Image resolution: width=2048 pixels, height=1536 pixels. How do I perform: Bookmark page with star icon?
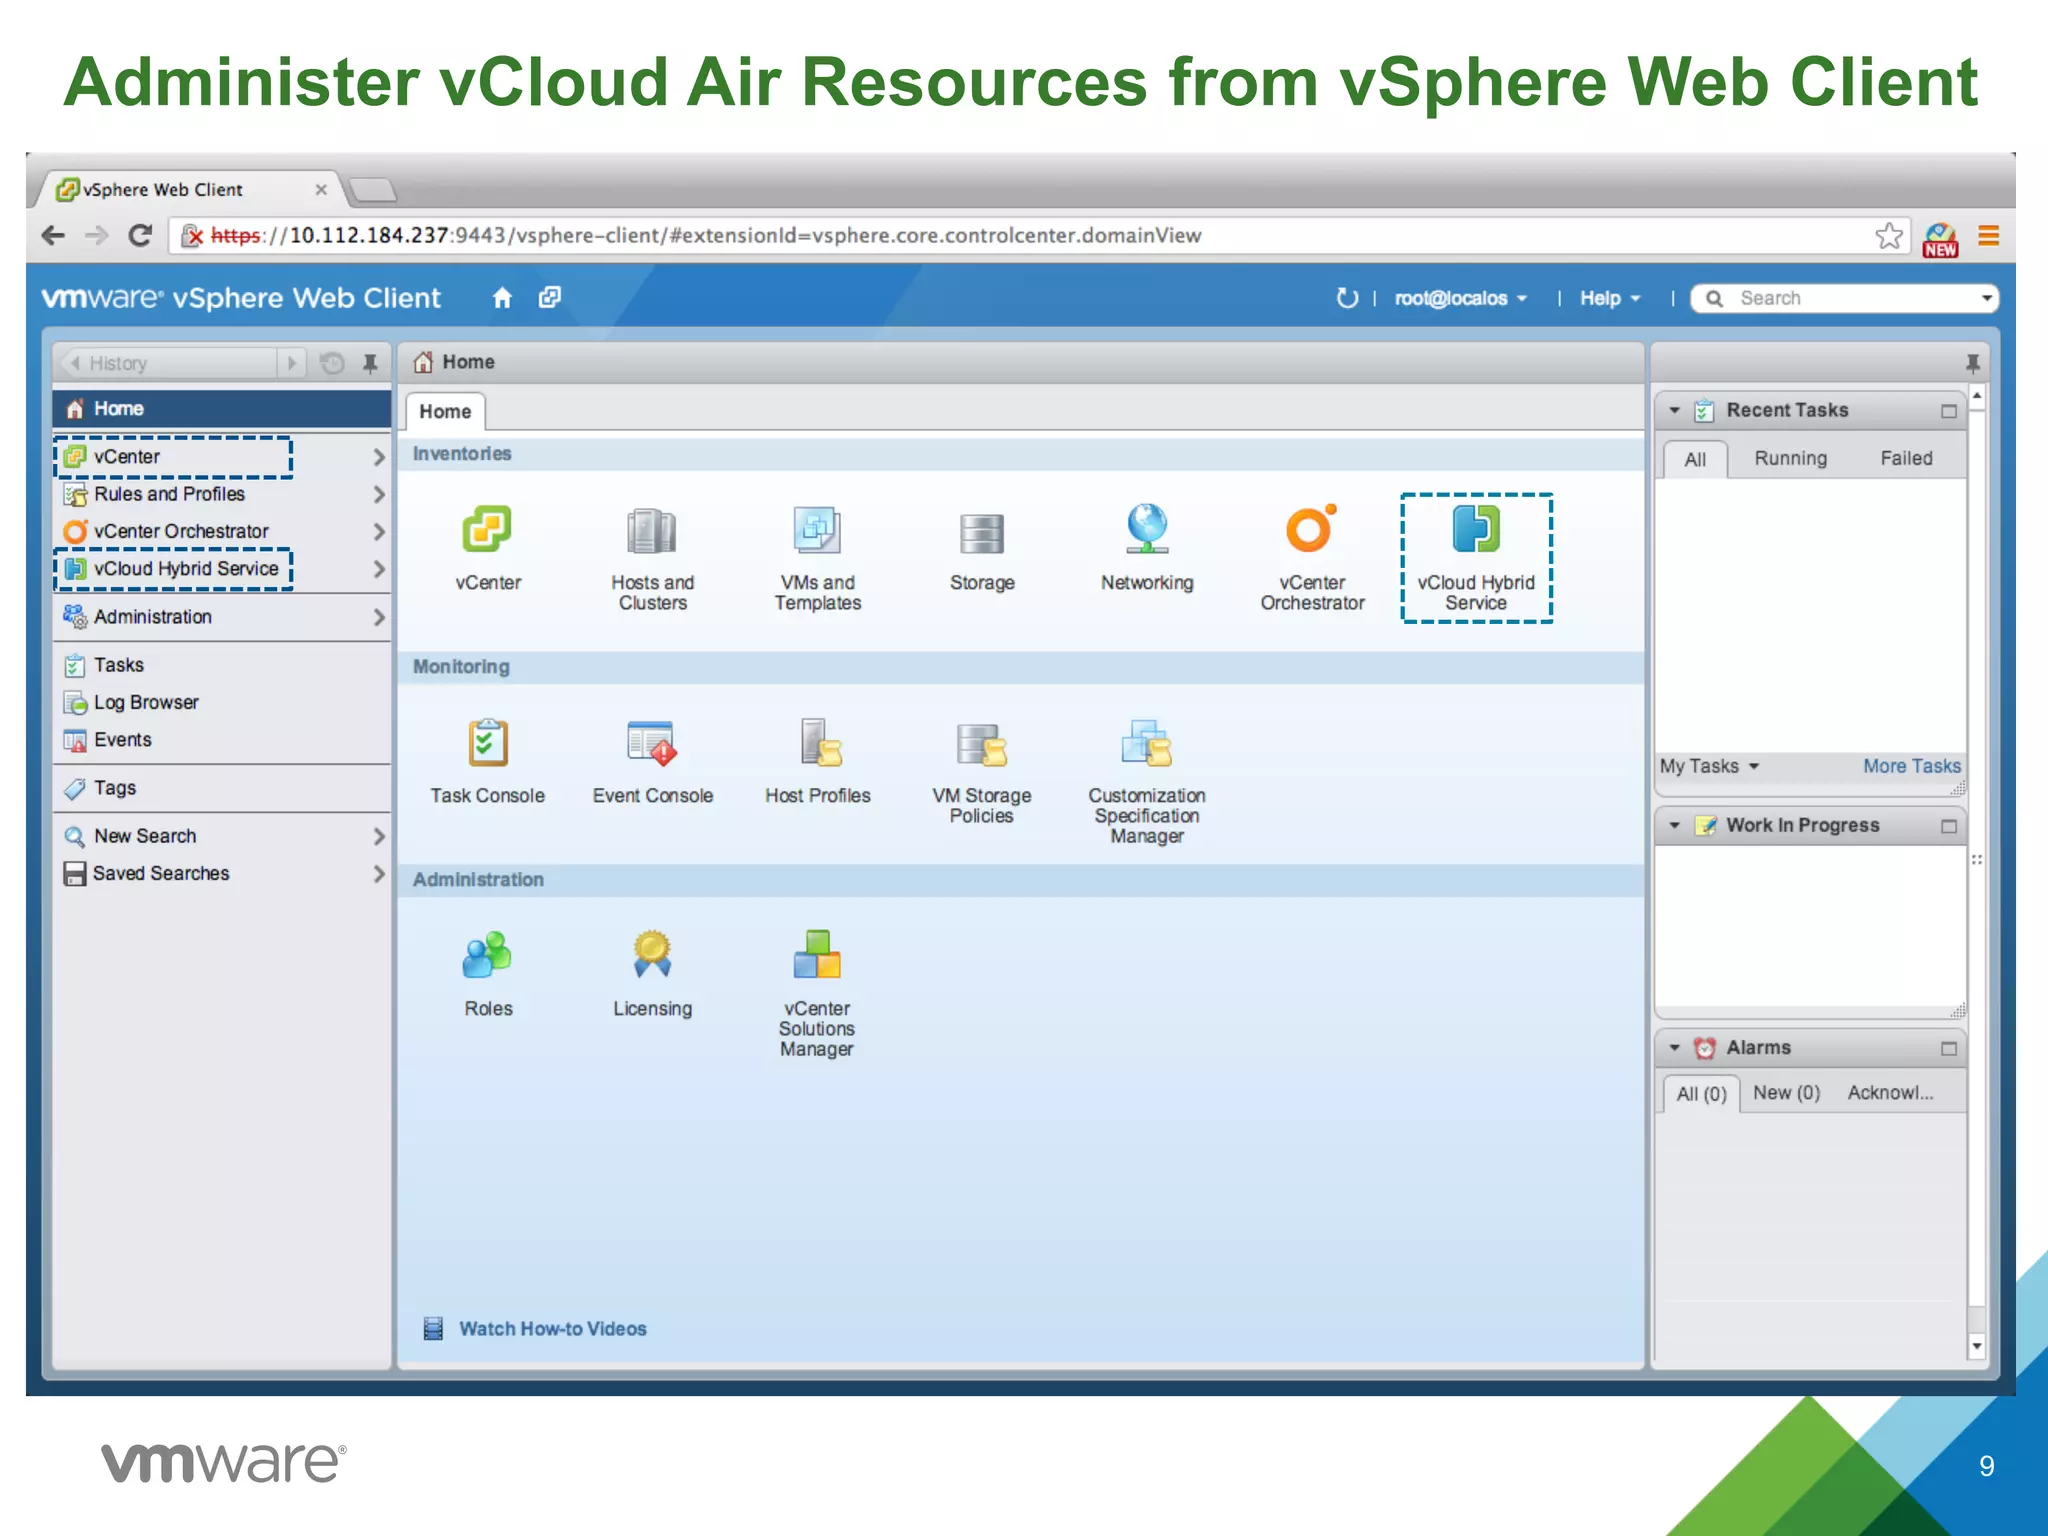pyautogui.click(x=1888, y=236)
